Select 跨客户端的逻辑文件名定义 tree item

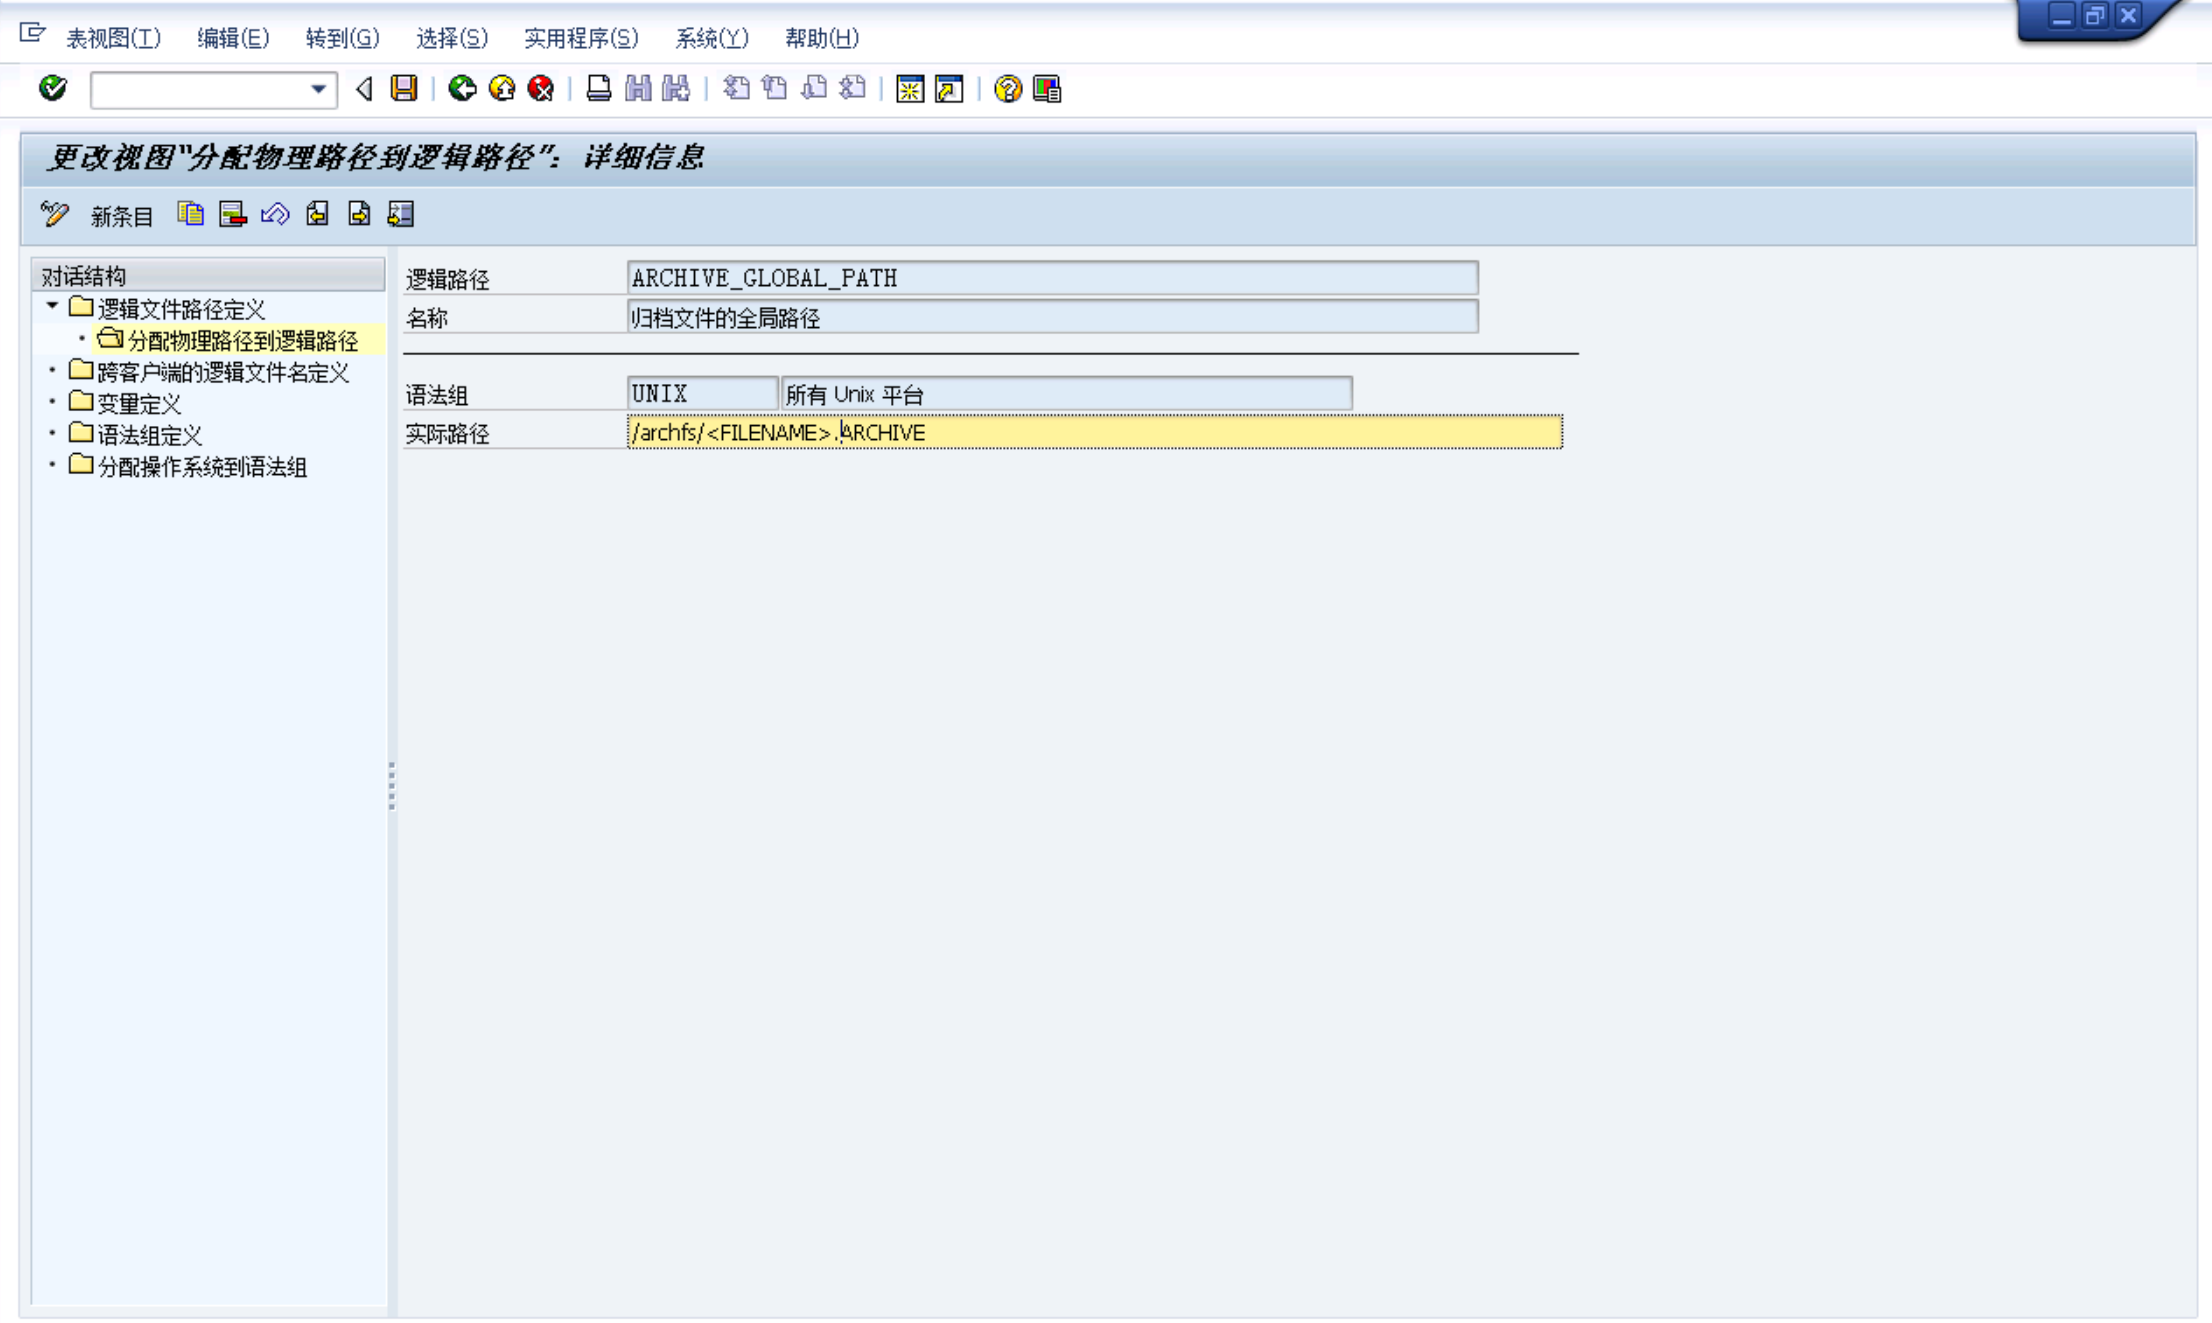(x=223, y=373)
